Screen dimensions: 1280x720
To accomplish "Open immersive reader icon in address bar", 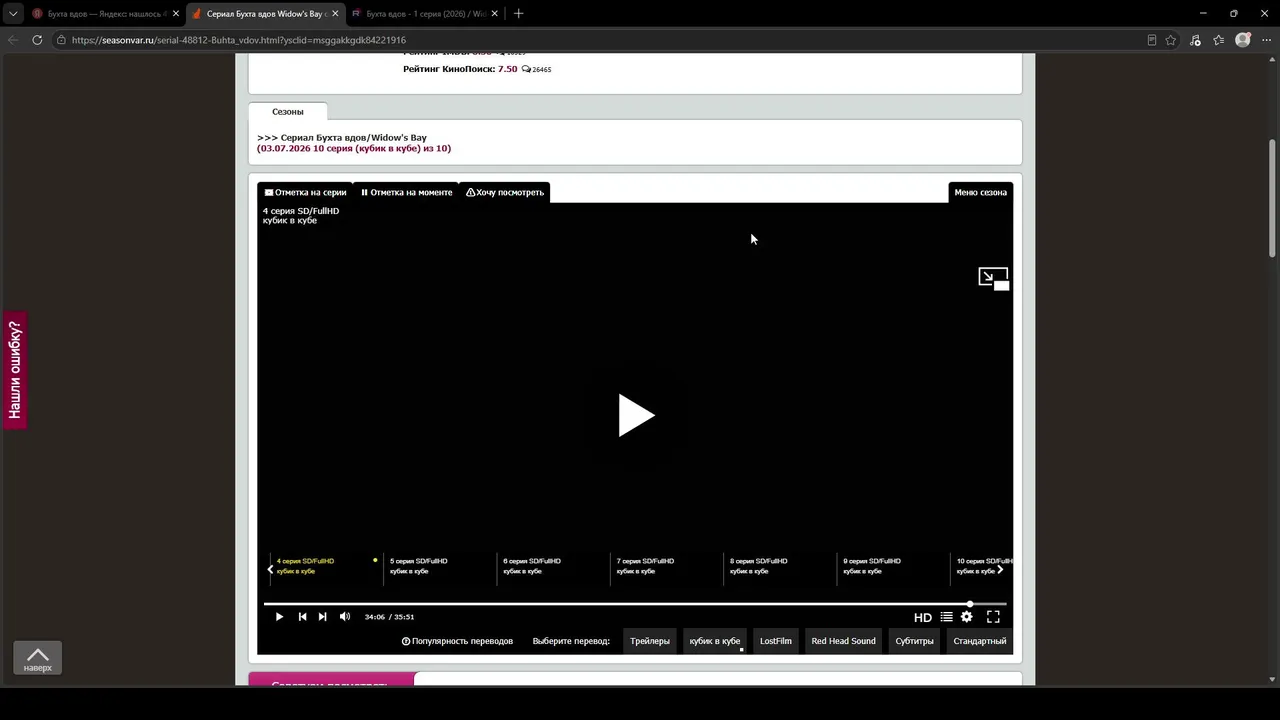I will click(1152, 40).
